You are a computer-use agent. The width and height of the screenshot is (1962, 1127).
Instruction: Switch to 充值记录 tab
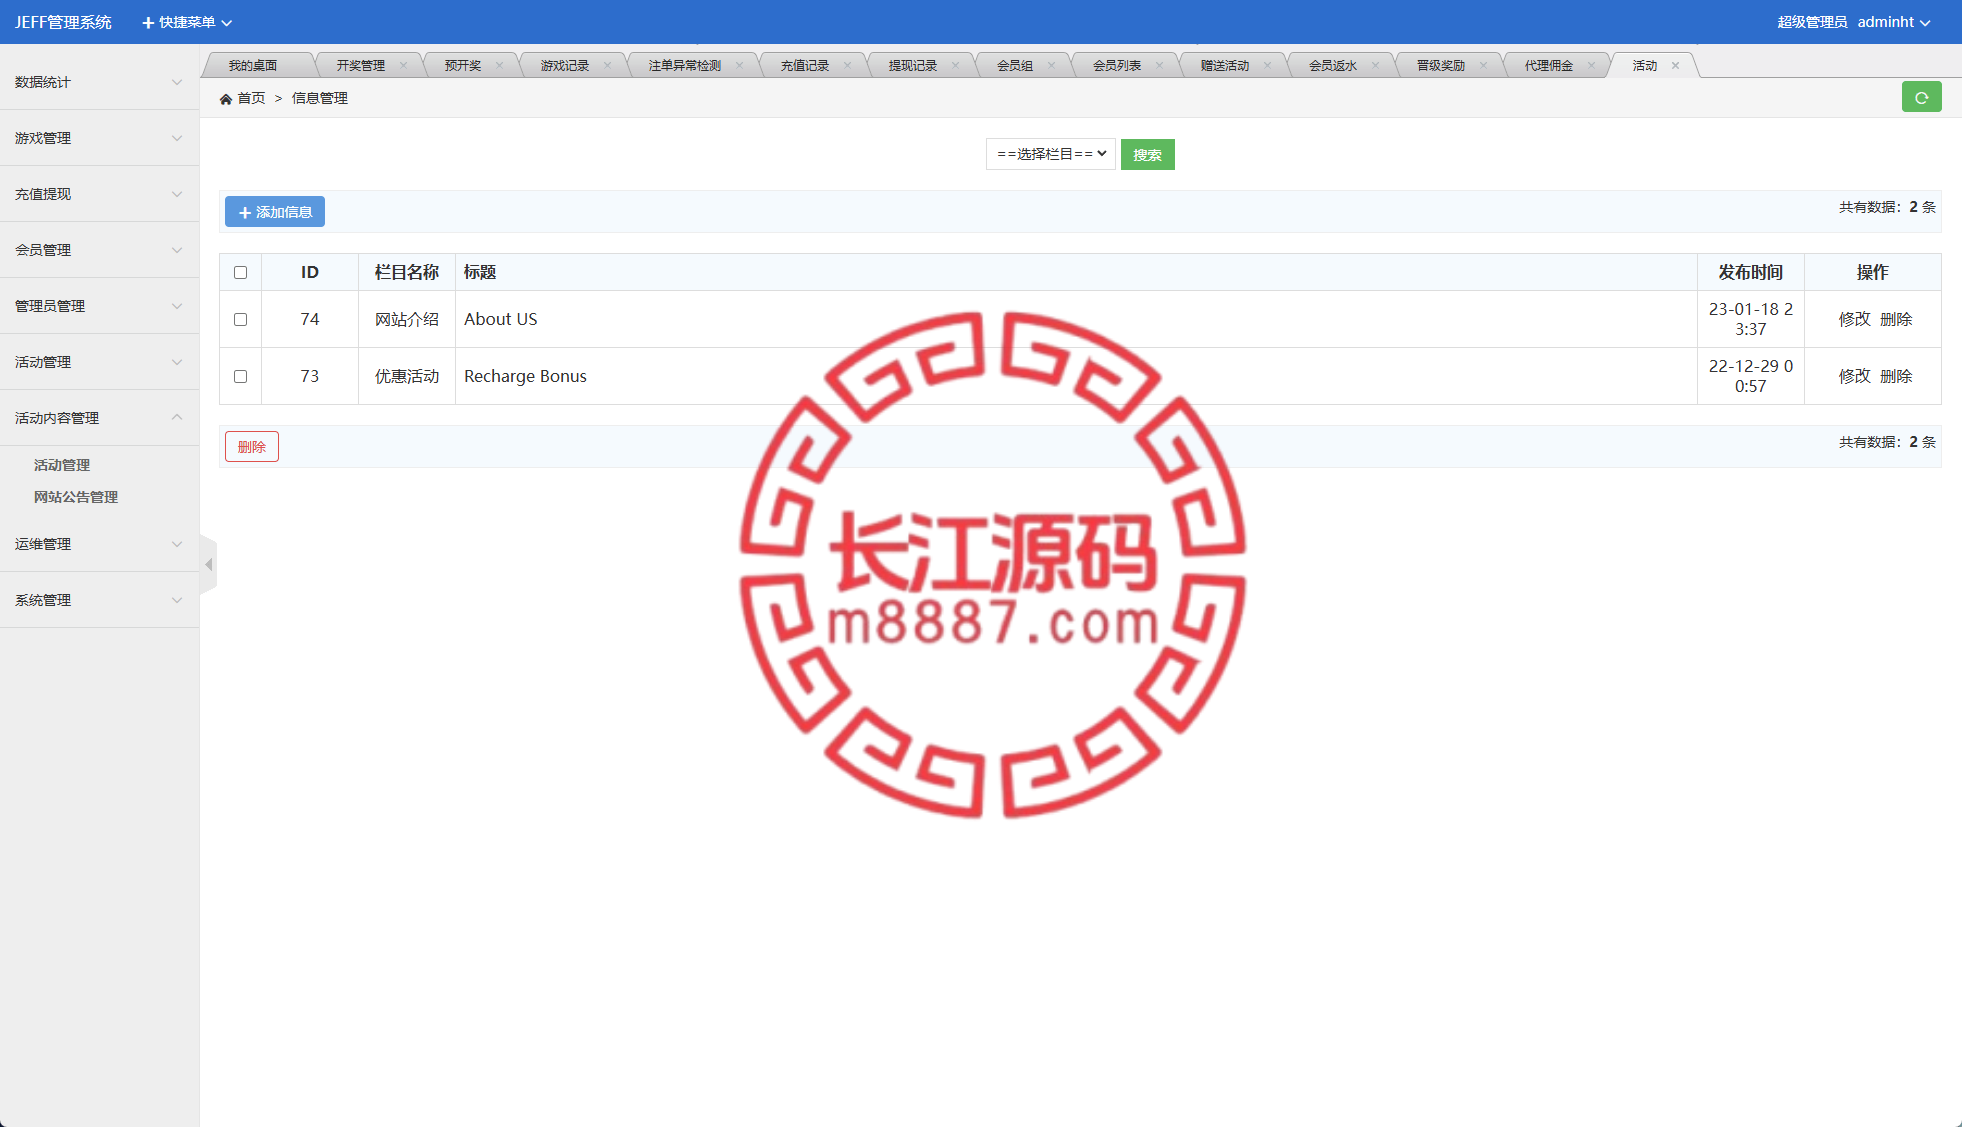(x=804, y=66)
